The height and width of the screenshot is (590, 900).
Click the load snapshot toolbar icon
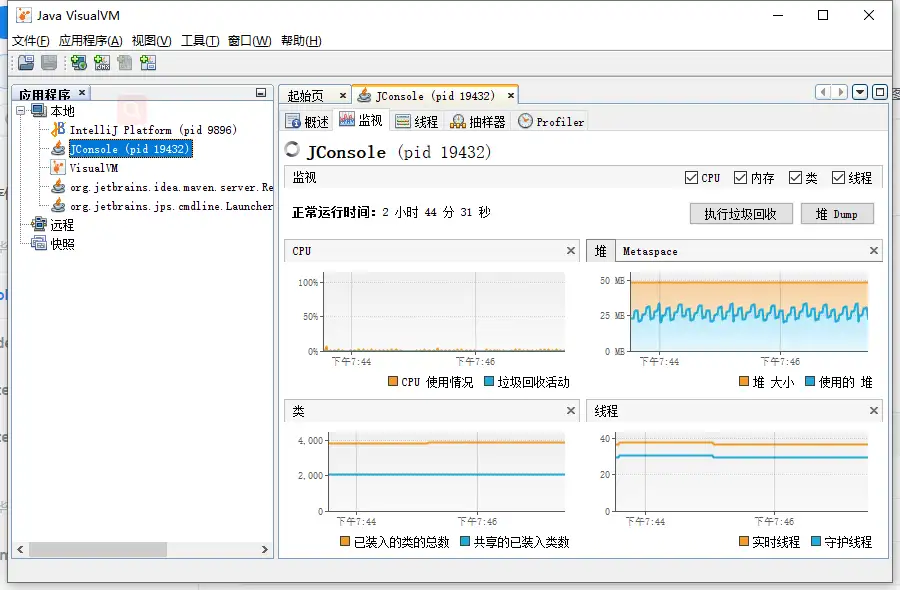pos(26,63)
